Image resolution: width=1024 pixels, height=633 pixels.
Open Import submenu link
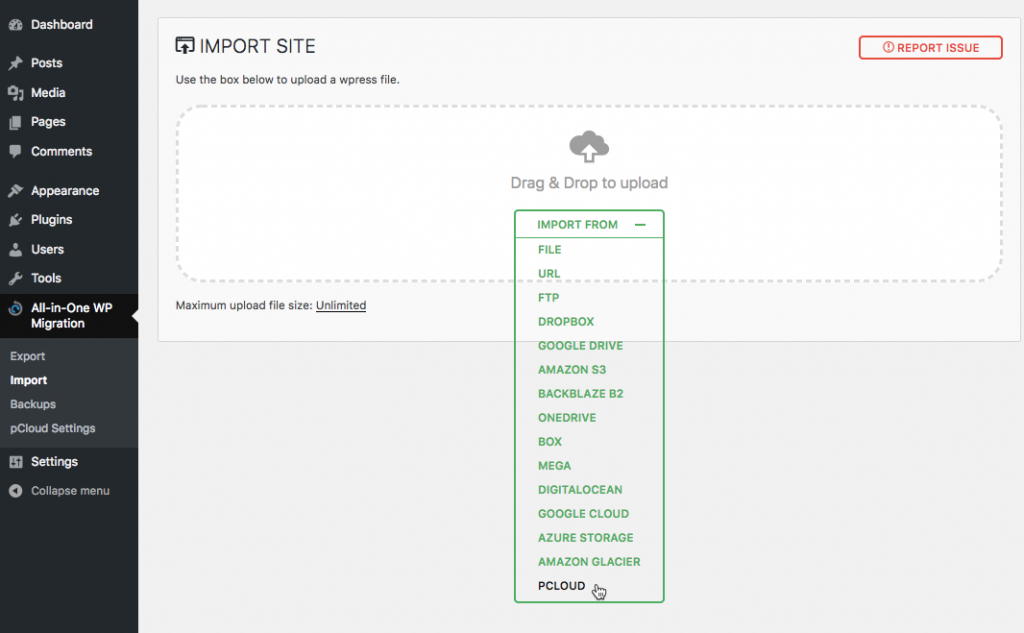point(28,380)
